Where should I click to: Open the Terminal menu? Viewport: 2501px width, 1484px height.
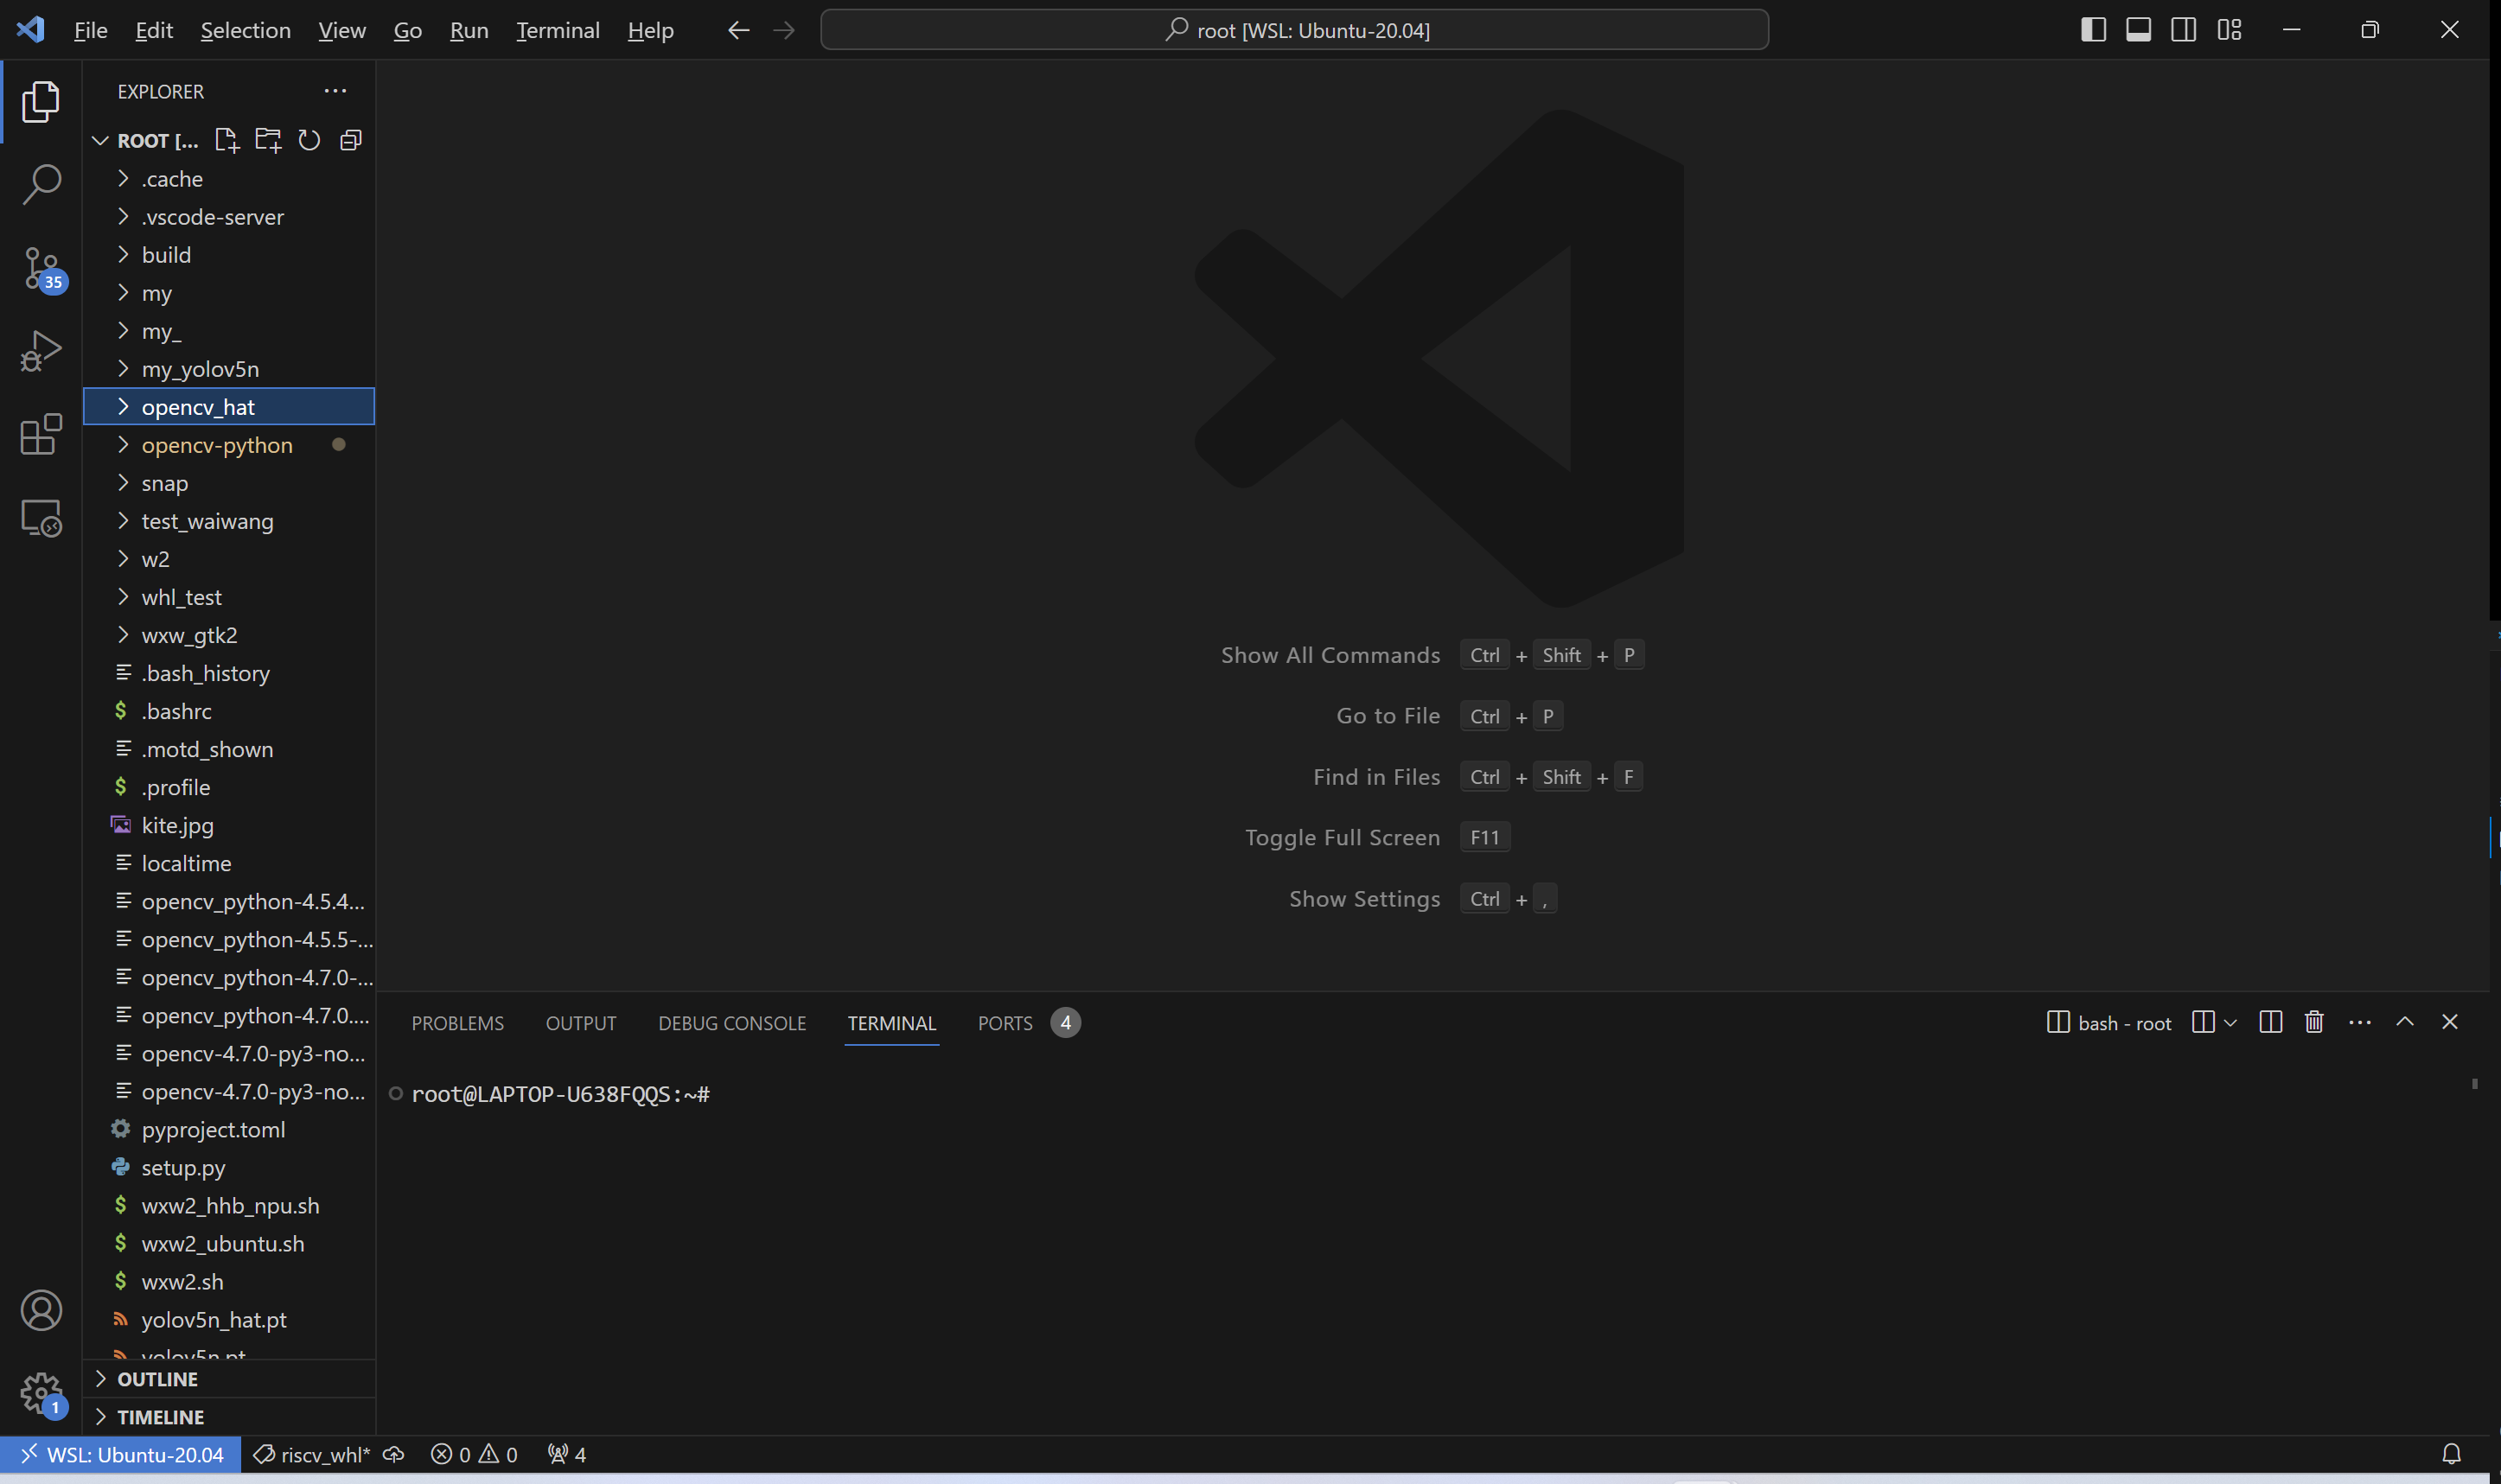point(557,30)
